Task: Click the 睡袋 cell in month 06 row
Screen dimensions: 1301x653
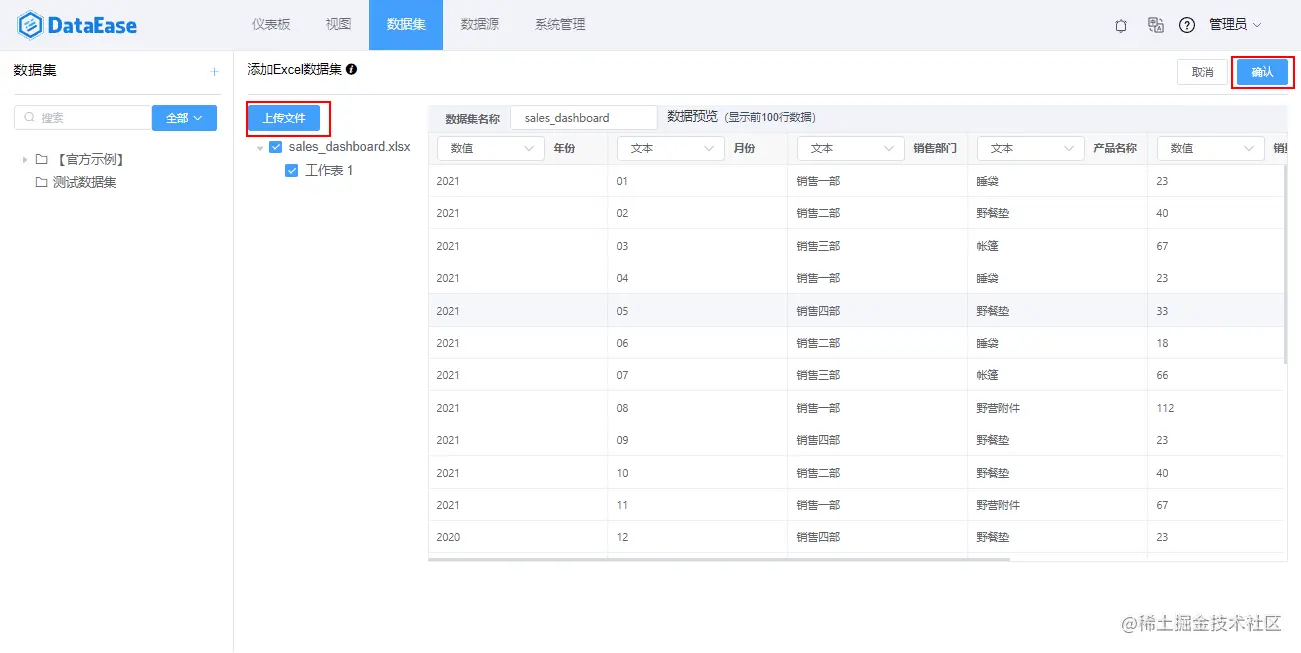Action: click(987, 343)
